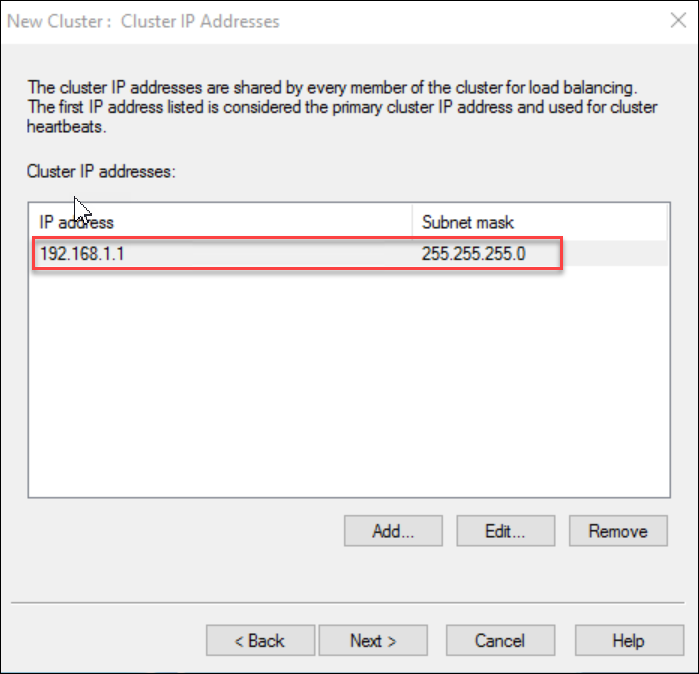Click the Subnet mask column header

468,222
